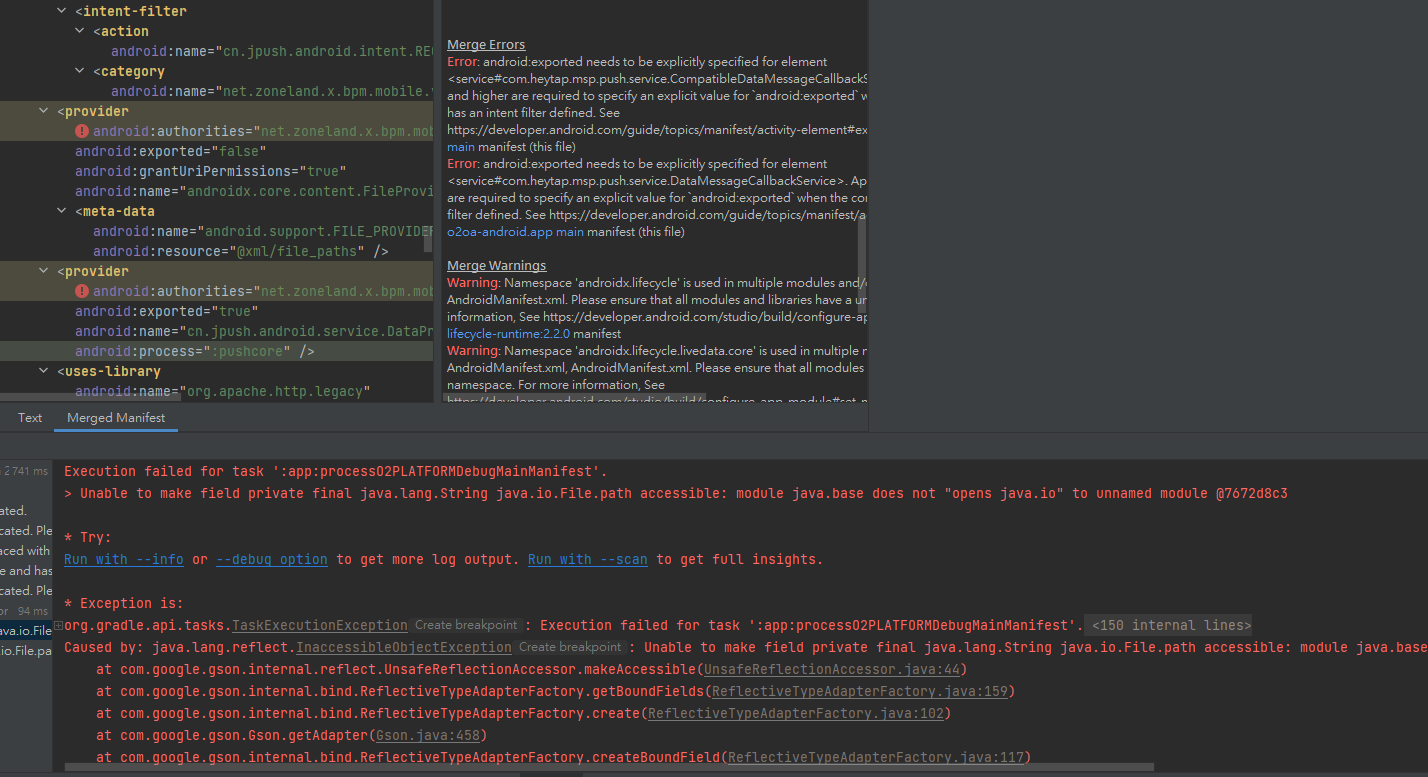Click error icon on first provider authorities

point(82,131)
